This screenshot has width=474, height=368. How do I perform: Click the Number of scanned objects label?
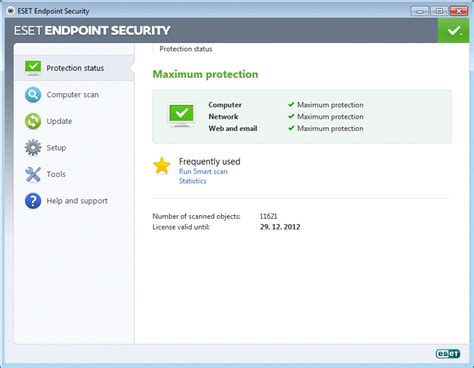pyautogui.click(x=196, y=216)
